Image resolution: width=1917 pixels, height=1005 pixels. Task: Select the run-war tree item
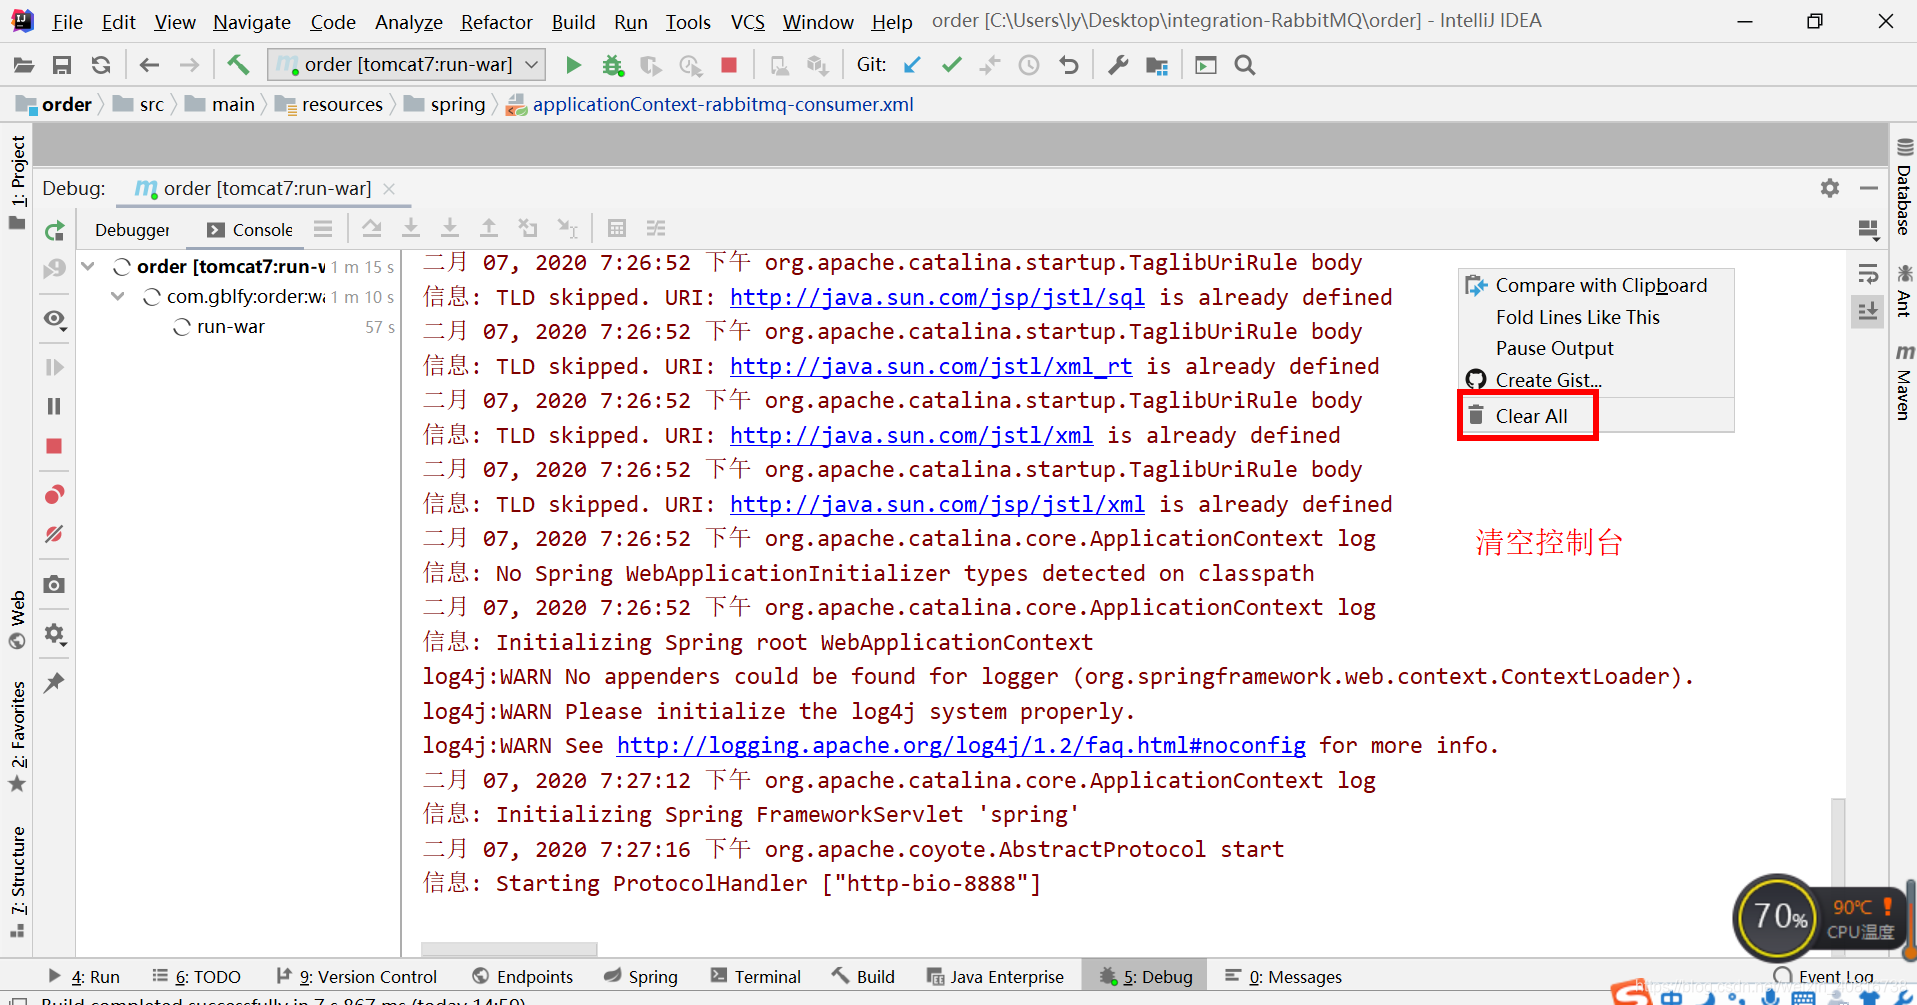click(x=231, y=327)
